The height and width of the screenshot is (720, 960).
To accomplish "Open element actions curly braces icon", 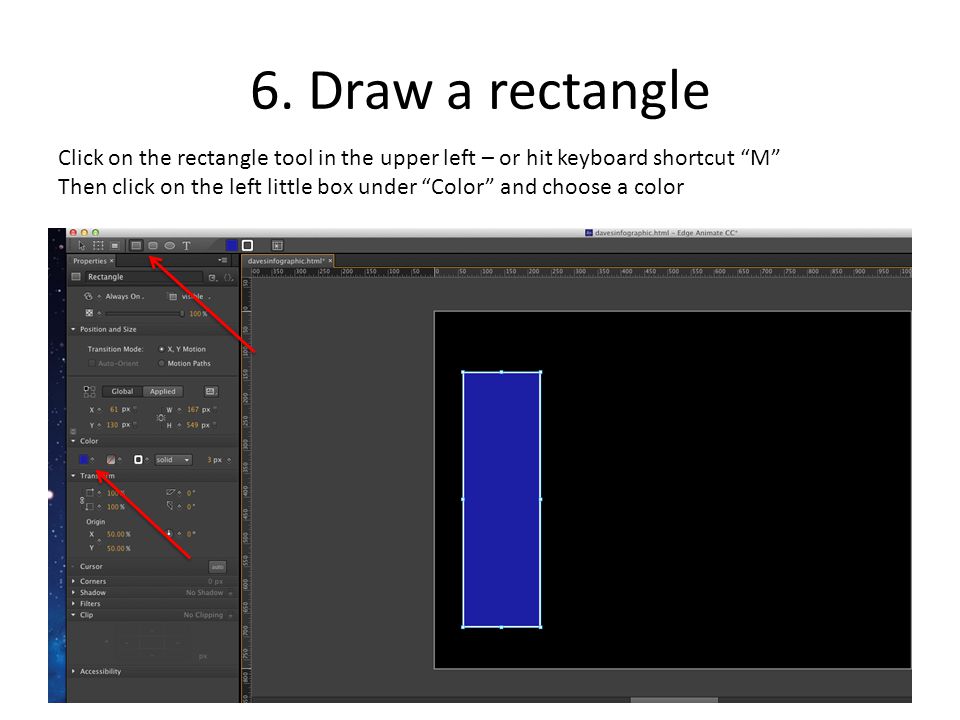I will [228, 277].
